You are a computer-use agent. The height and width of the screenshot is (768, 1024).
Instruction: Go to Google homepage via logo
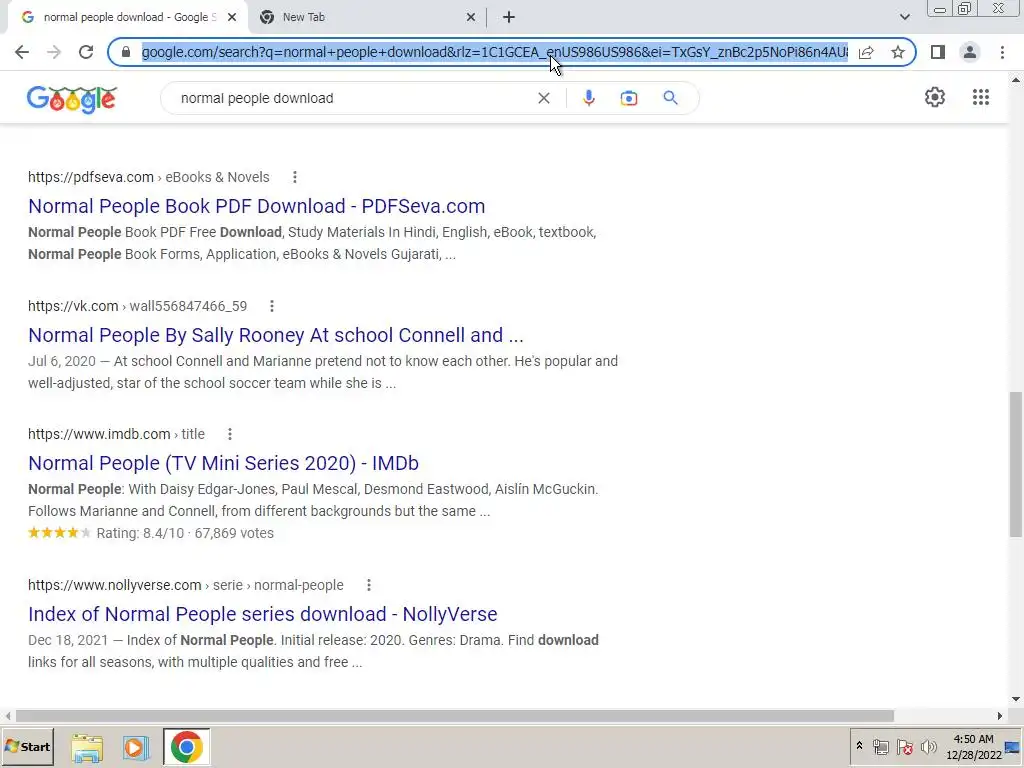(72, 99)
